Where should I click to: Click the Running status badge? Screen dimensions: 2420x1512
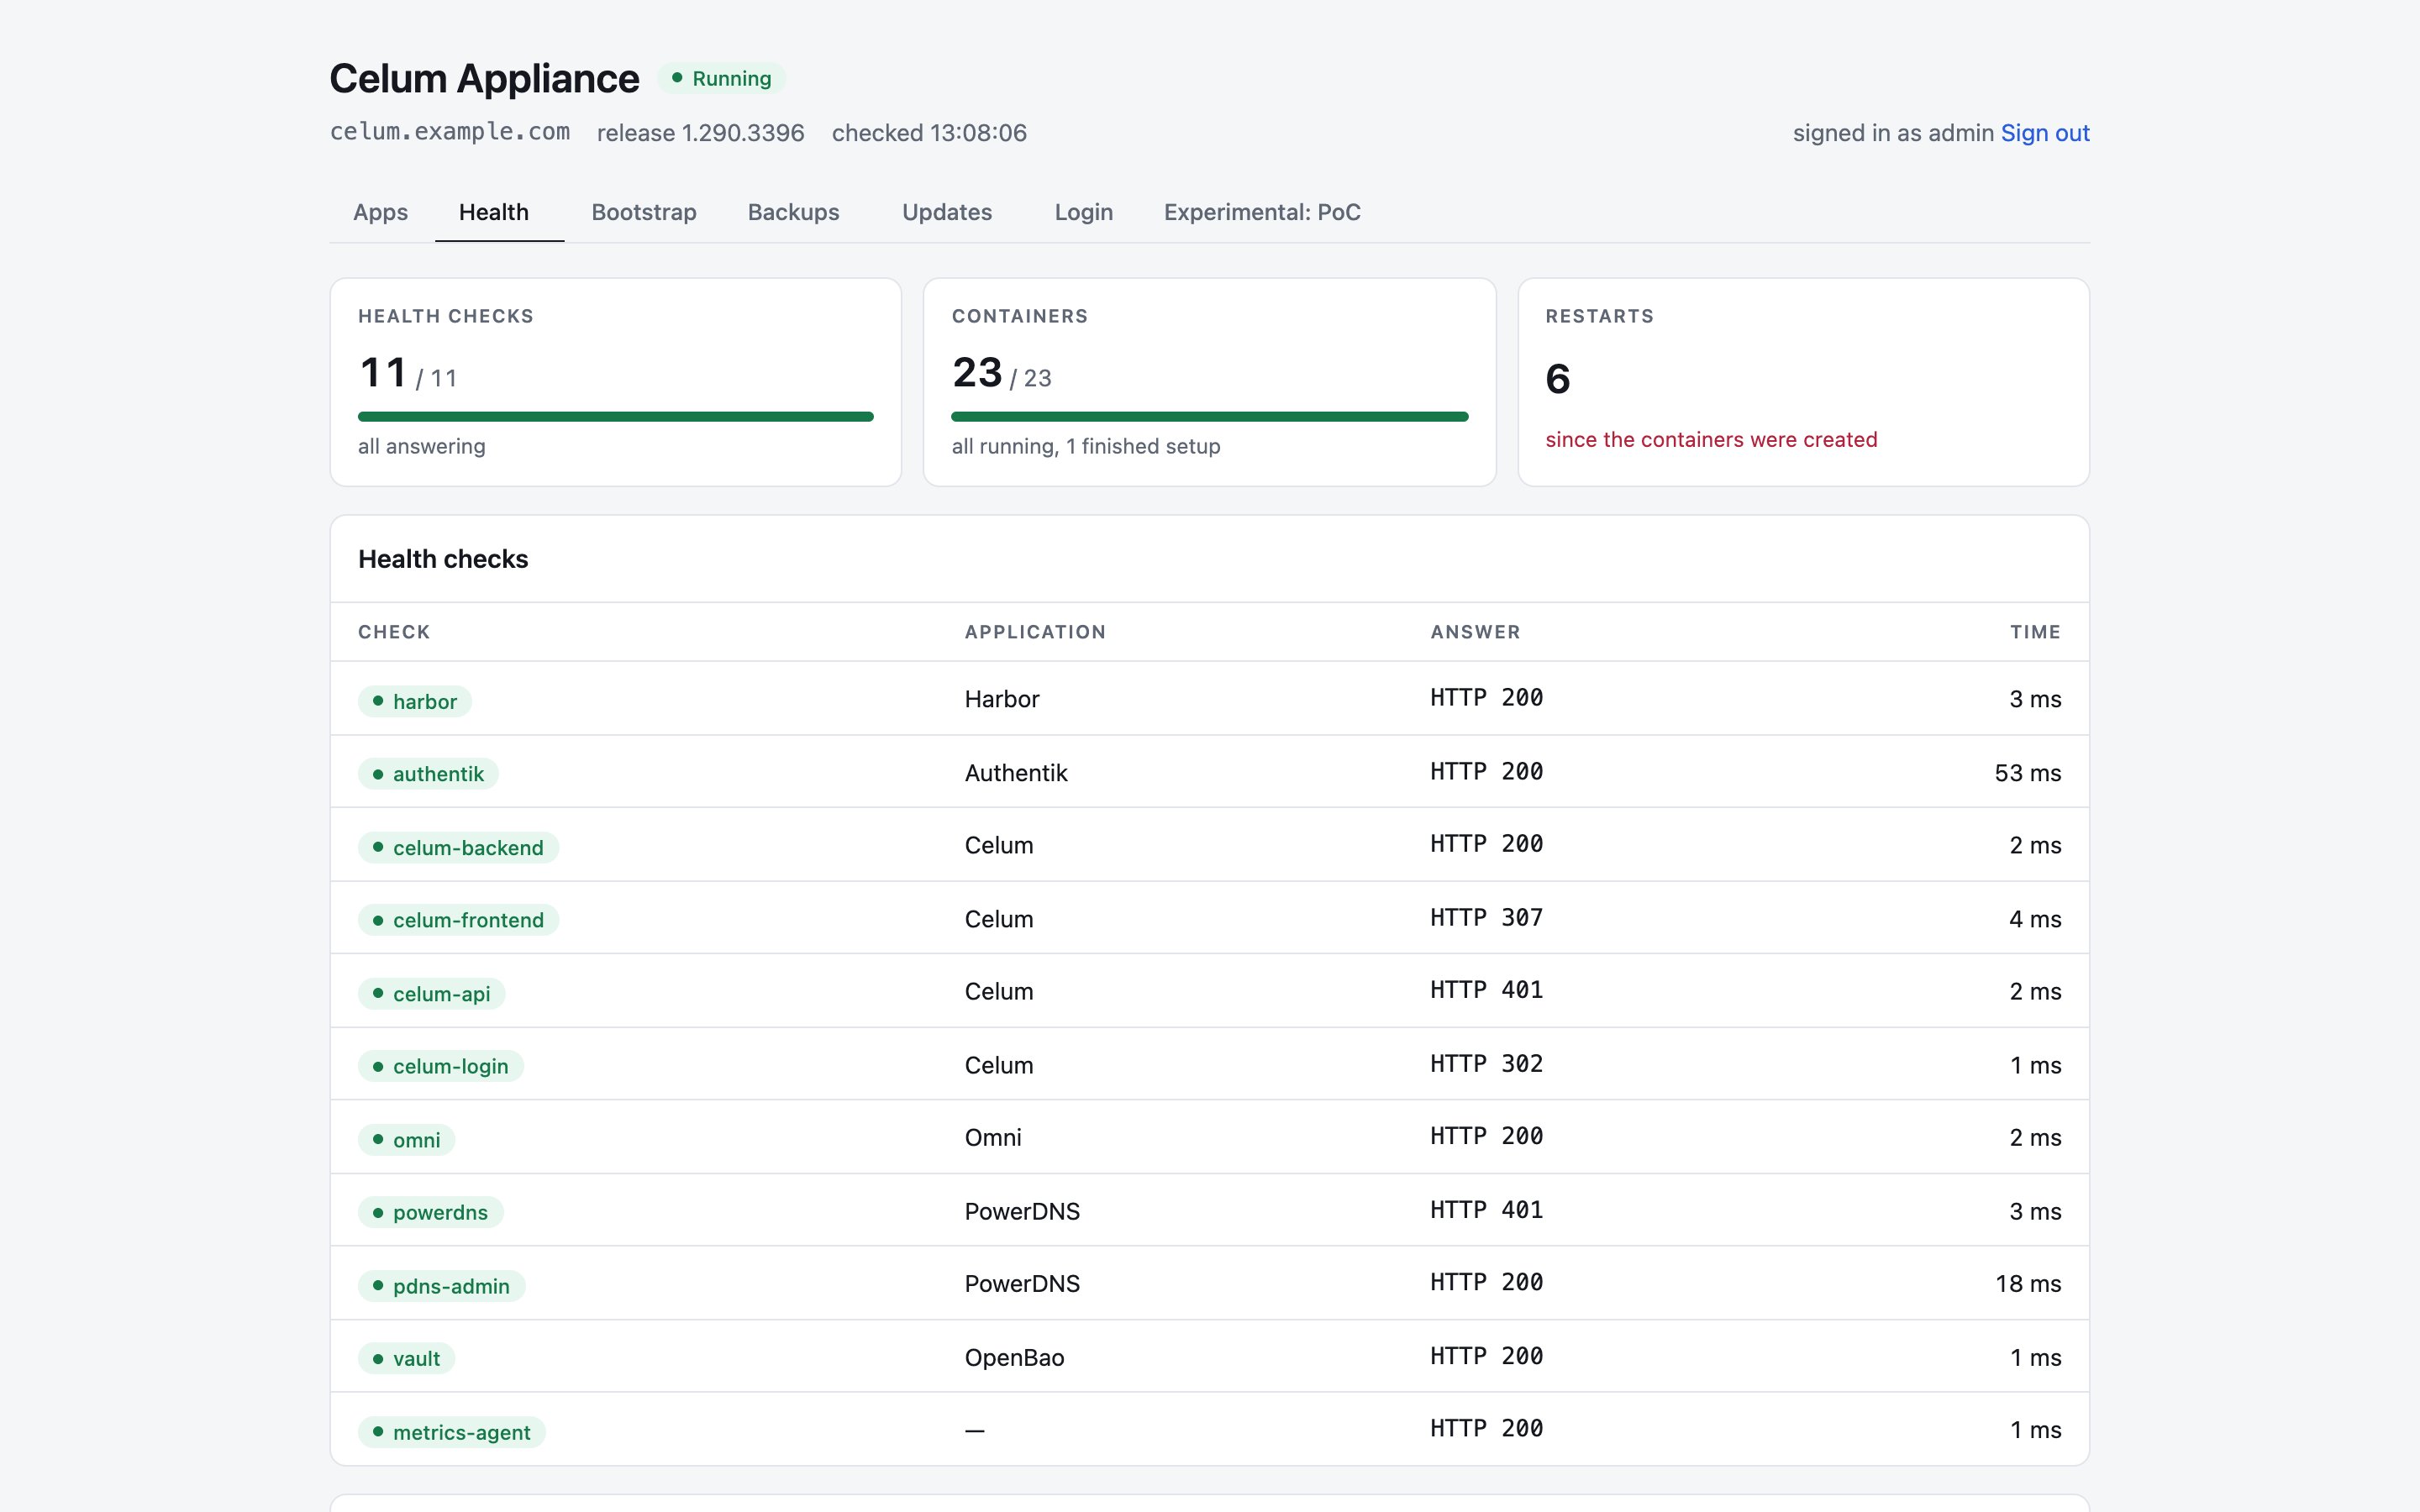point(721,78)
